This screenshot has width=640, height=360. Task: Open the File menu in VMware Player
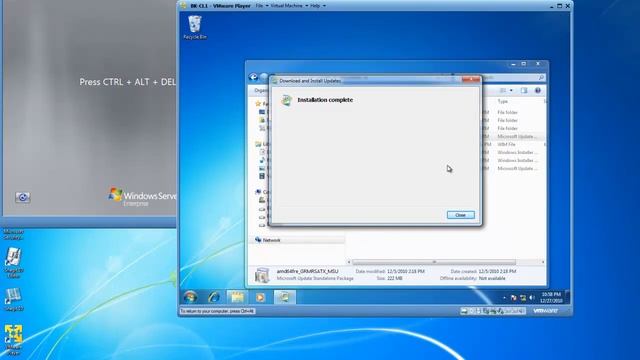tap(261, 6)
